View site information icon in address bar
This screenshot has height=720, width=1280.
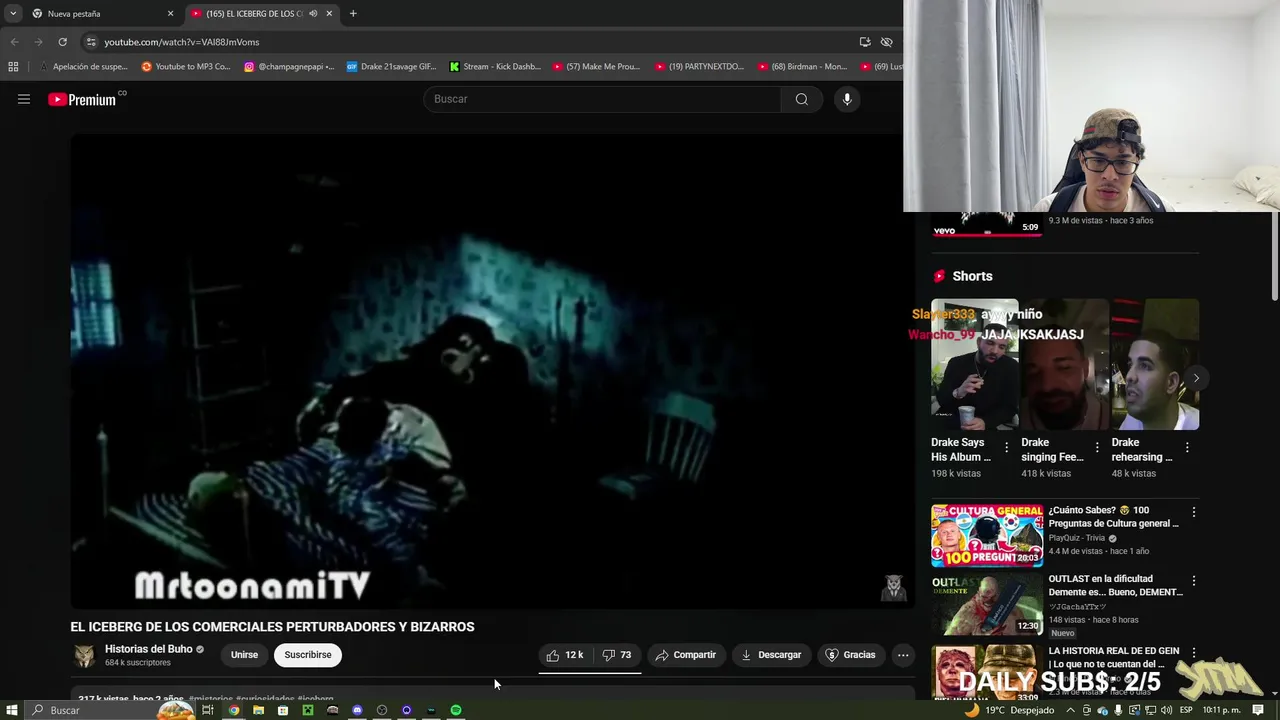pyautogui.click(x=91, y=42)
